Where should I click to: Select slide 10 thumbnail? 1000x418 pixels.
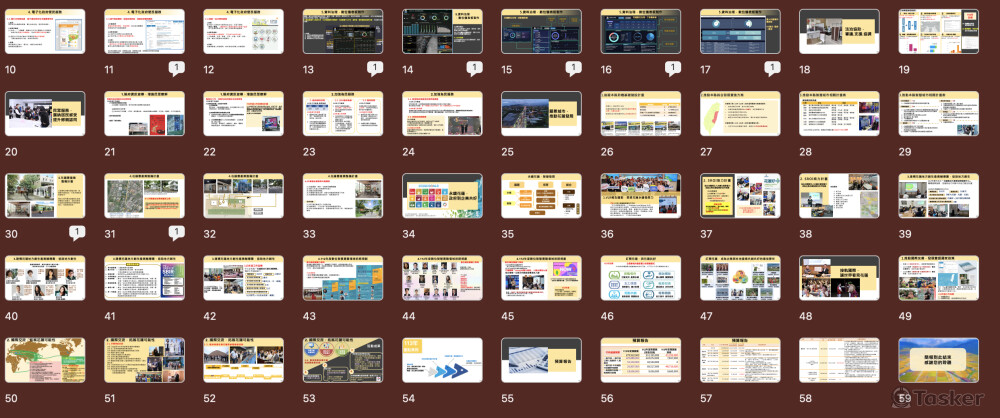point(45,32)
